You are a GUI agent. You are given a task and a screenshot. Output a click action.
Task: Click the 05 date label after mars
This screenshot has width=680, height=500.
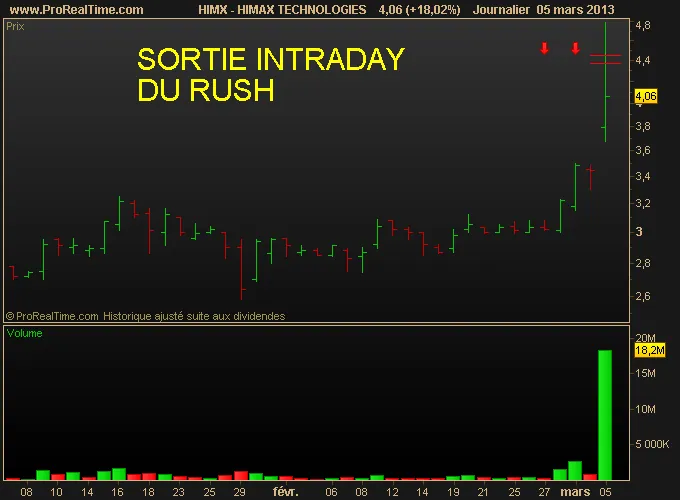605,492
